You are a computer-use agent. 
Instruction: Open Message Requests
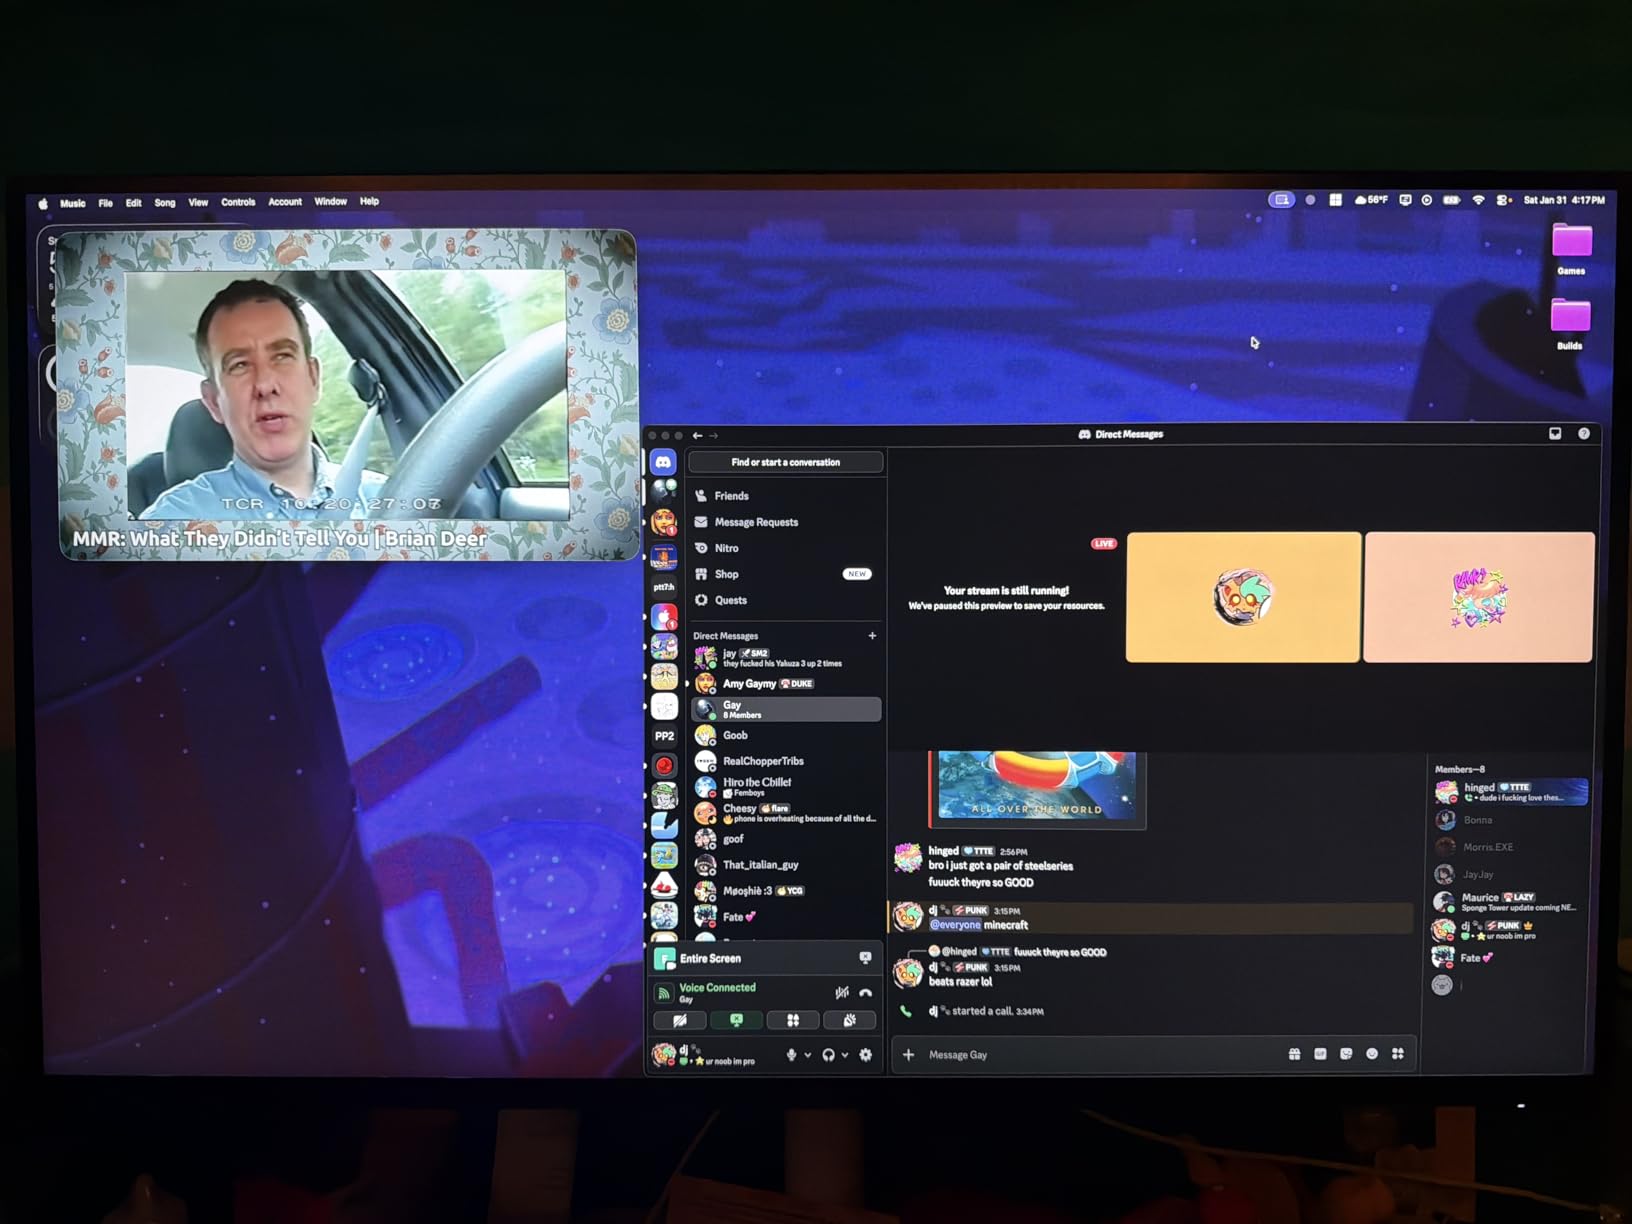click(756, 521)
